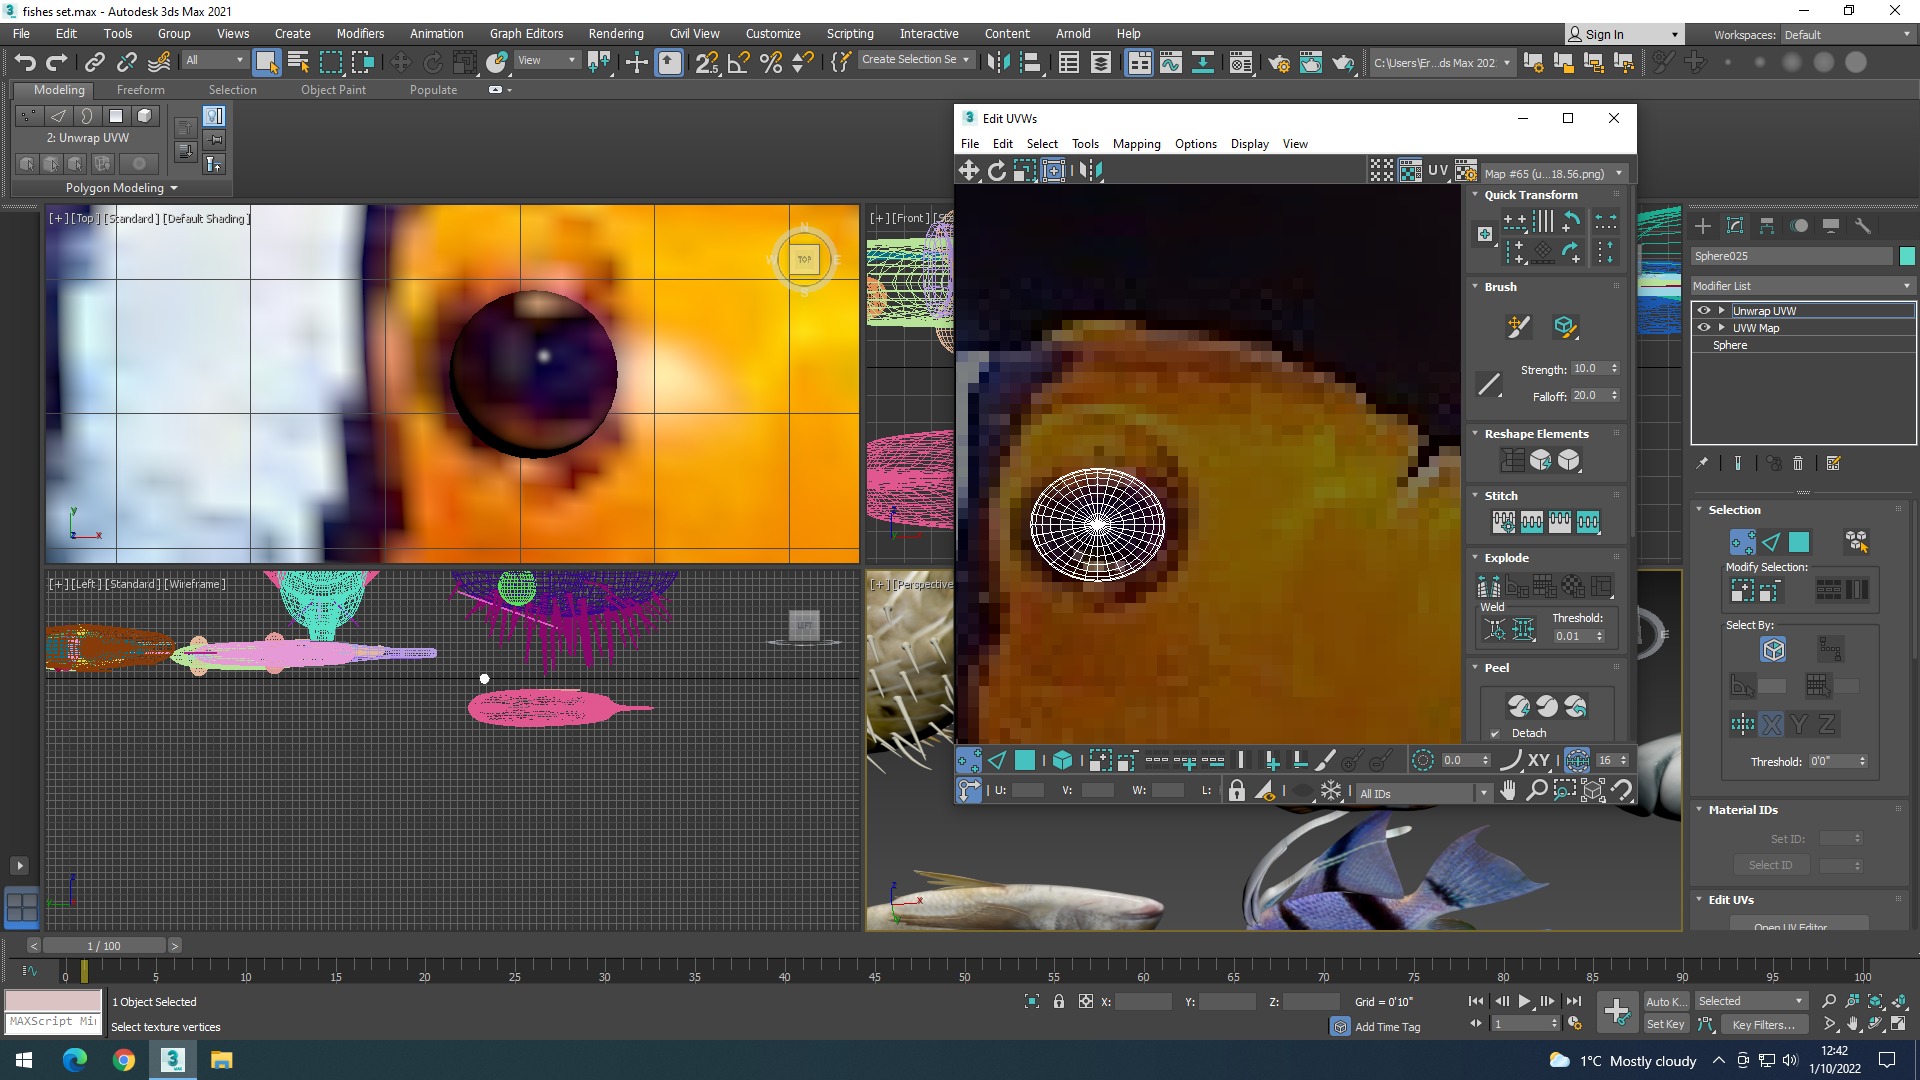Expand the Unwrap UVW modifier arrow

coord(1722,311)
